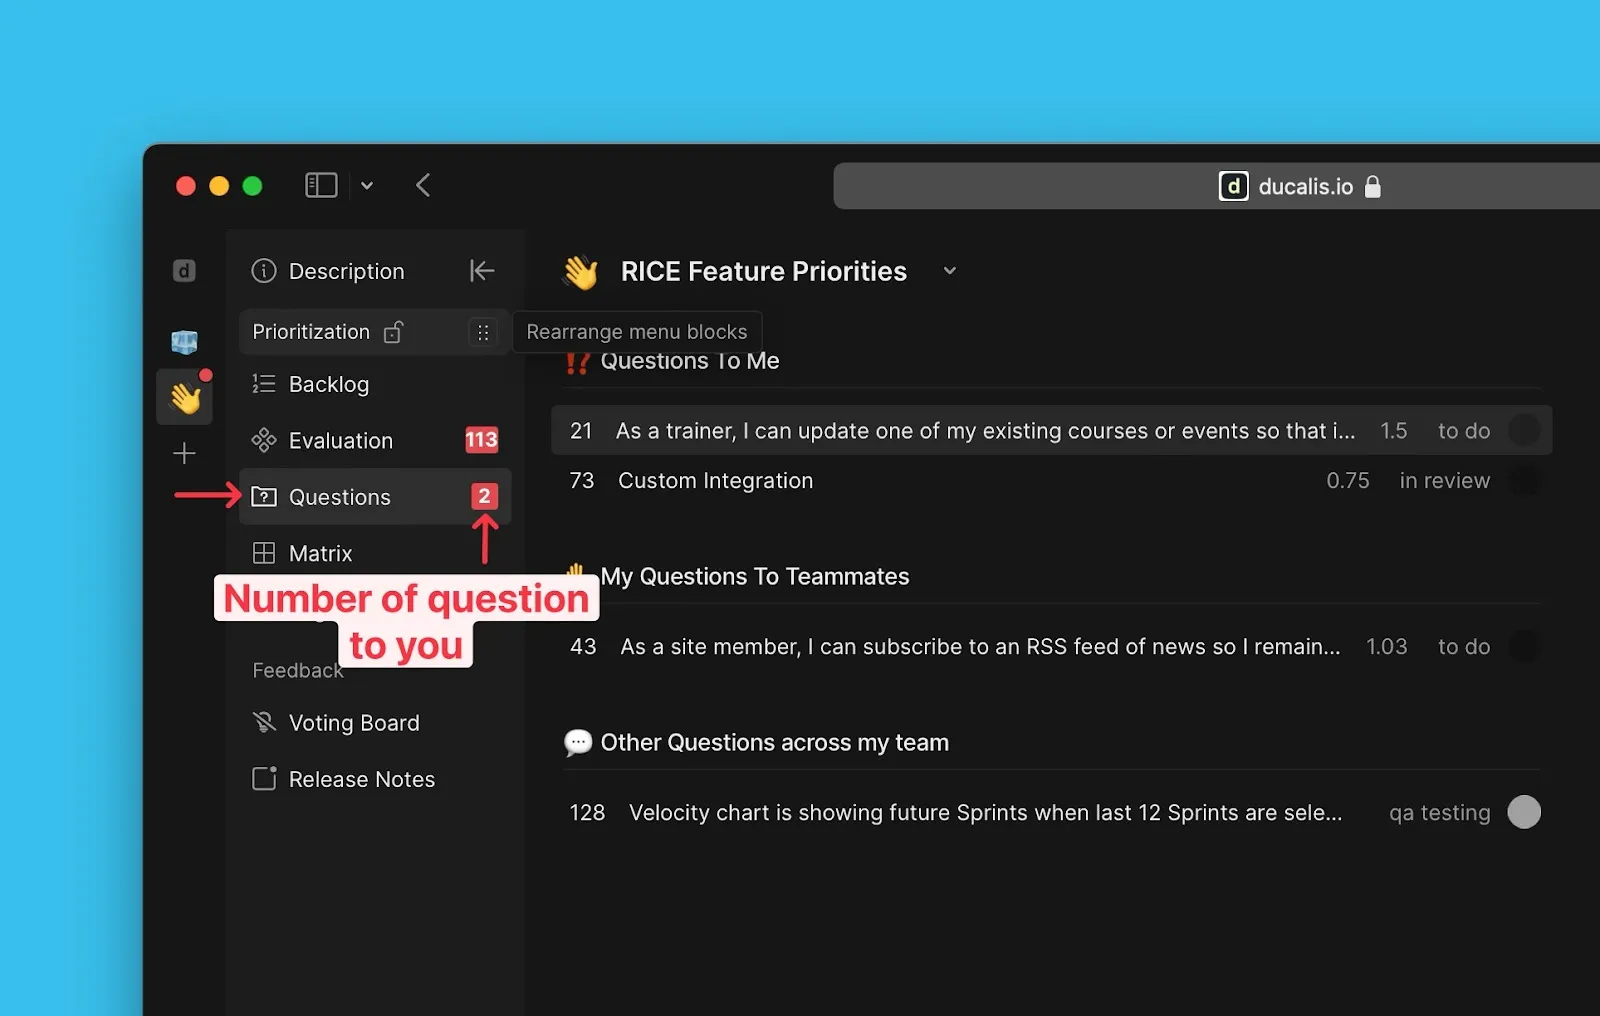The width and height of the screenshot is (1600, 1016).
Task: Click the collapse sidebar arrow icon
Action: click(x=481, y=271)
